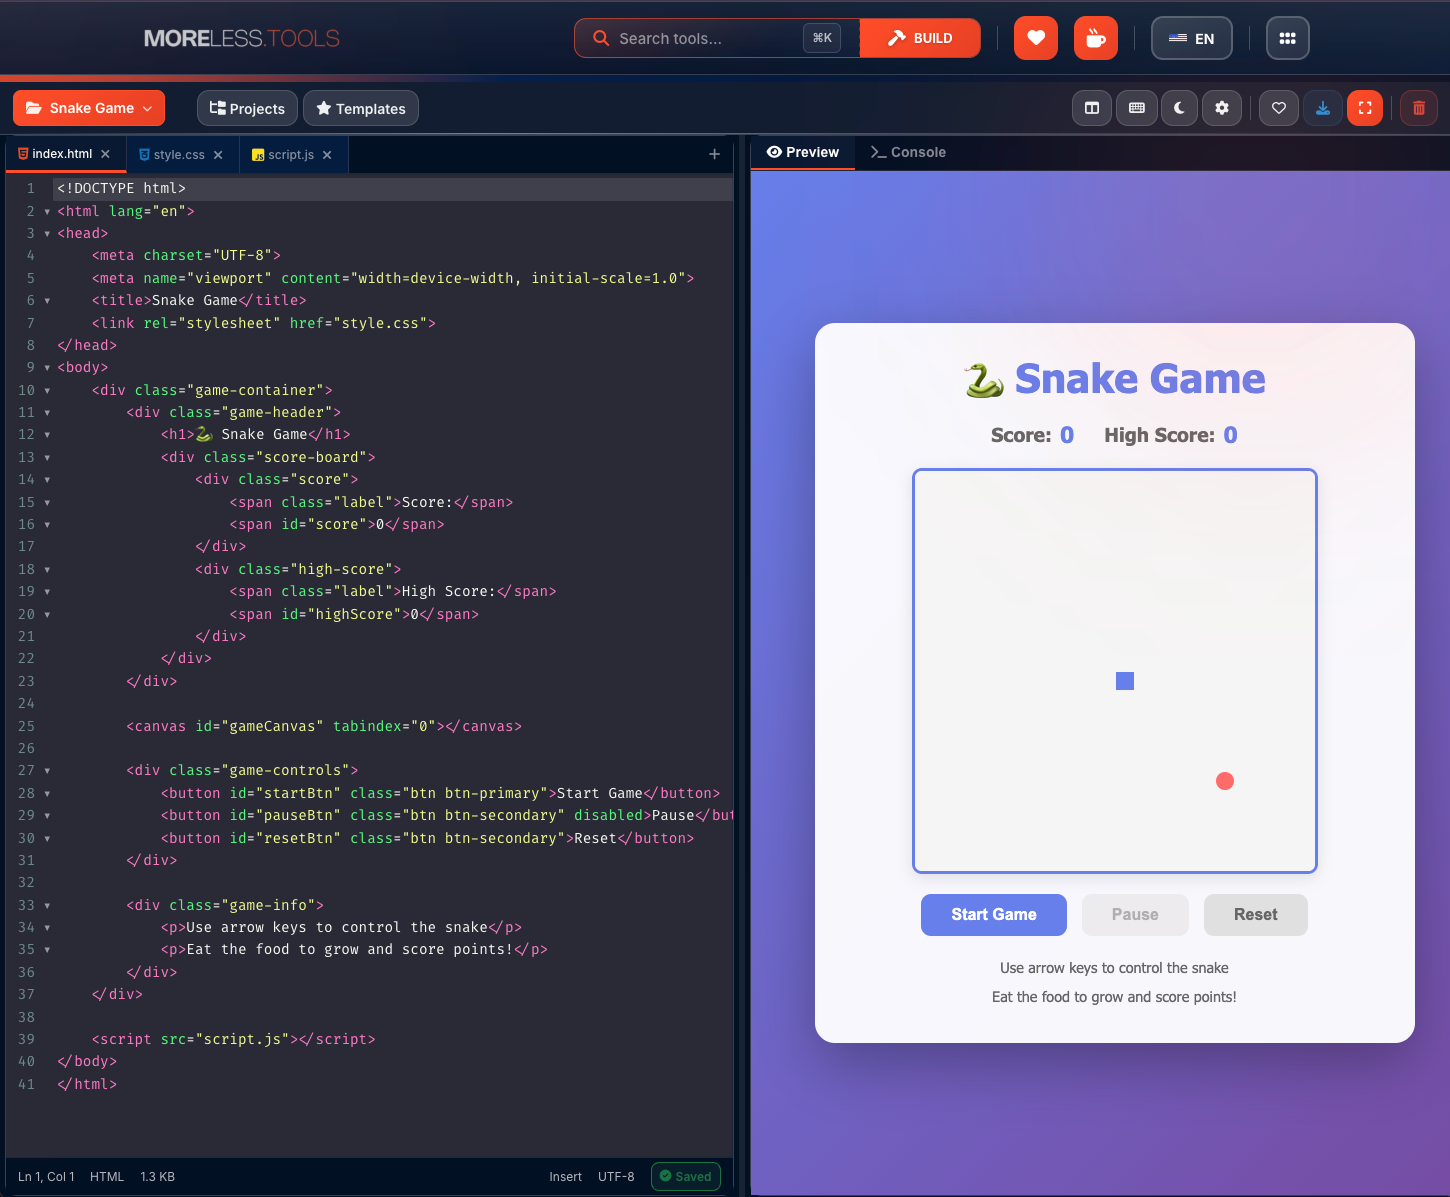The height and width of the screenshot is (1197, 1450).
Task: Collapse score-board div fold on line 13
Action: point(47,458)
